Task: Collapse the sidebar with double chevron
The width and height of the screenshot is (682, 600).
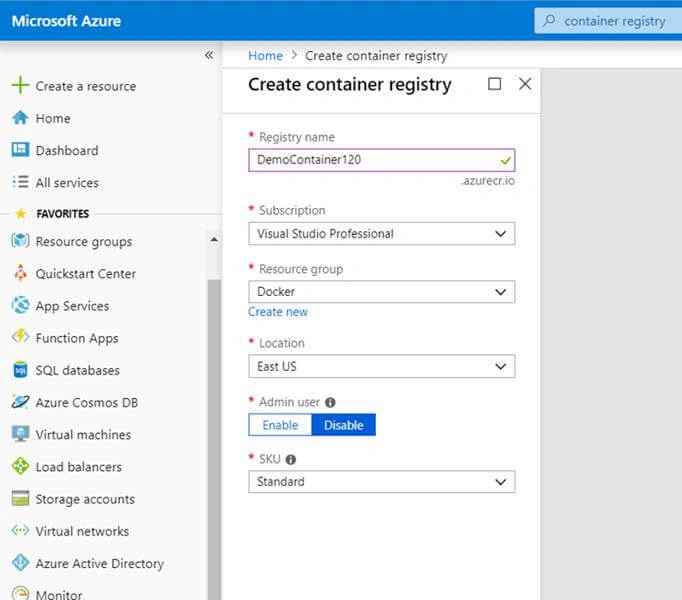Action: pos(209,55)
